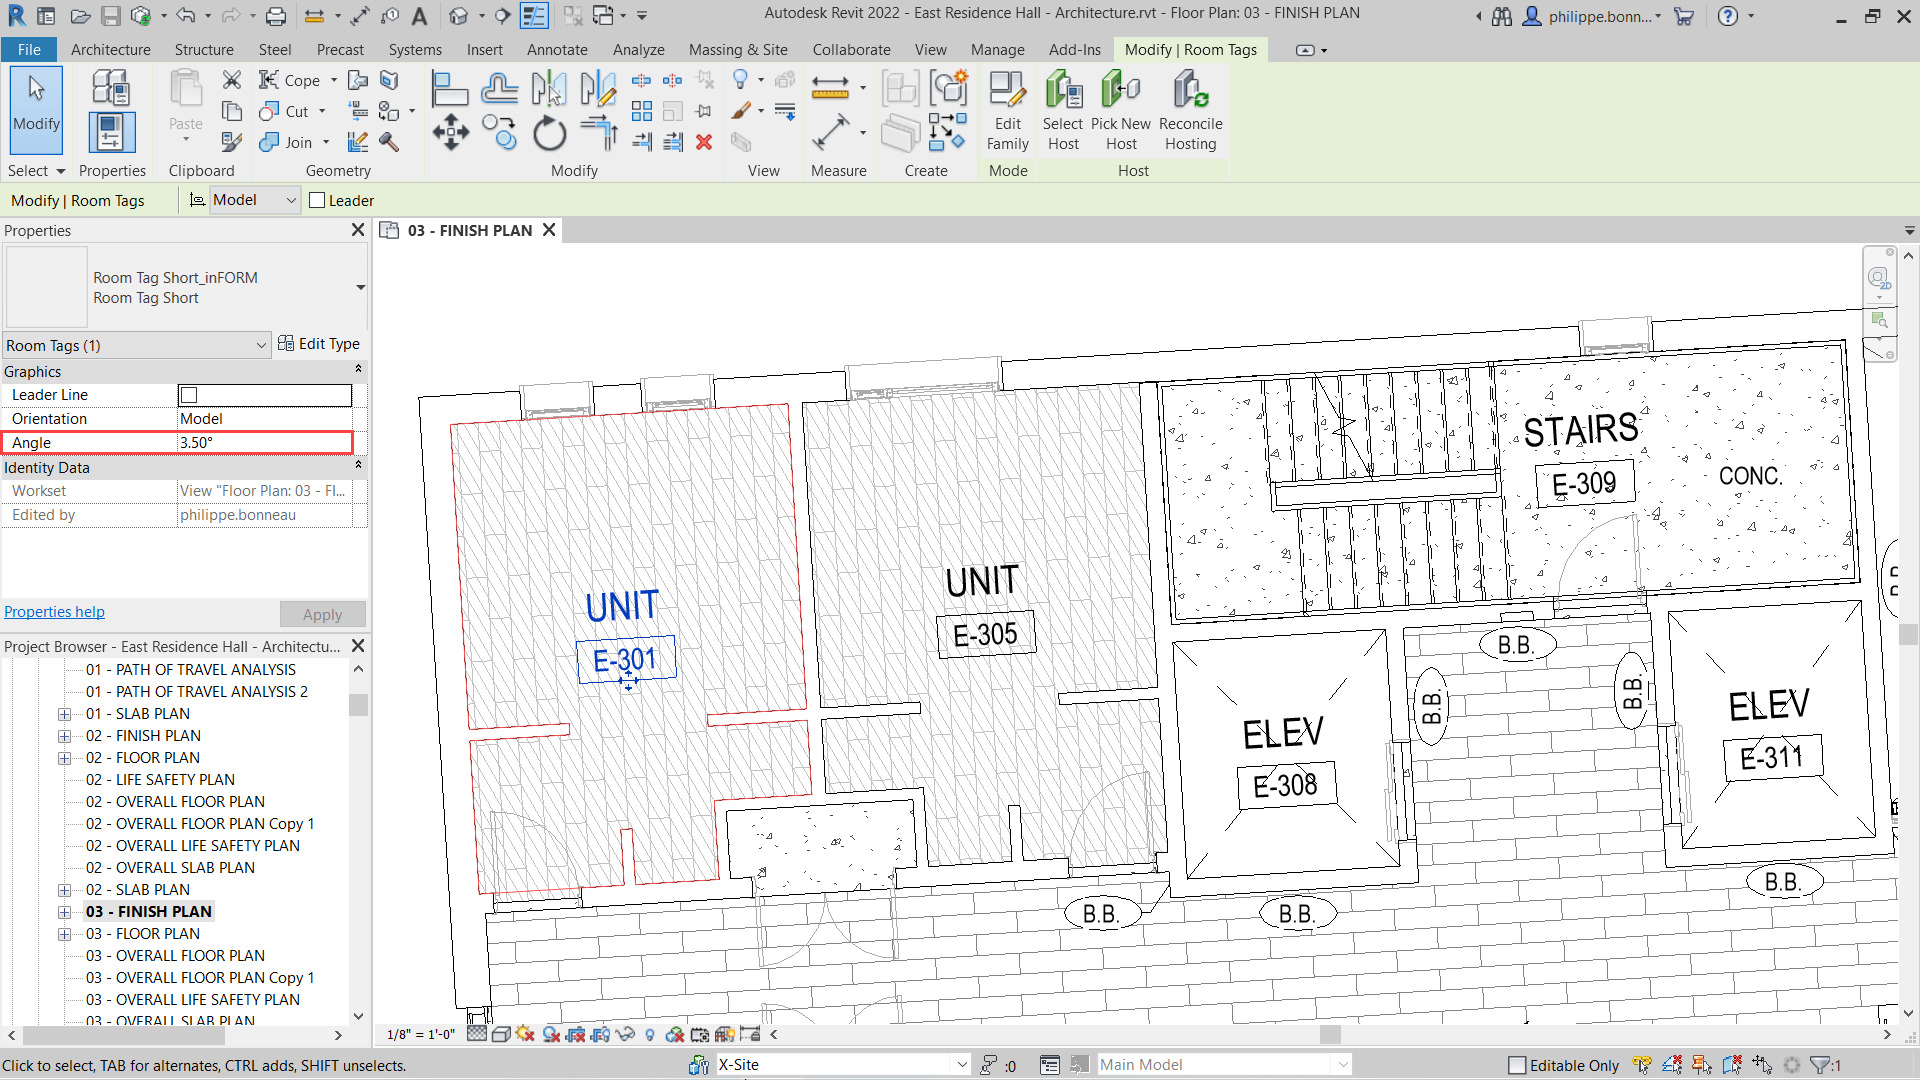Select the E-305 room tag
The height and width of the screenshot is (1080, 1920).
pyautogui.click(x=985, y=634)
